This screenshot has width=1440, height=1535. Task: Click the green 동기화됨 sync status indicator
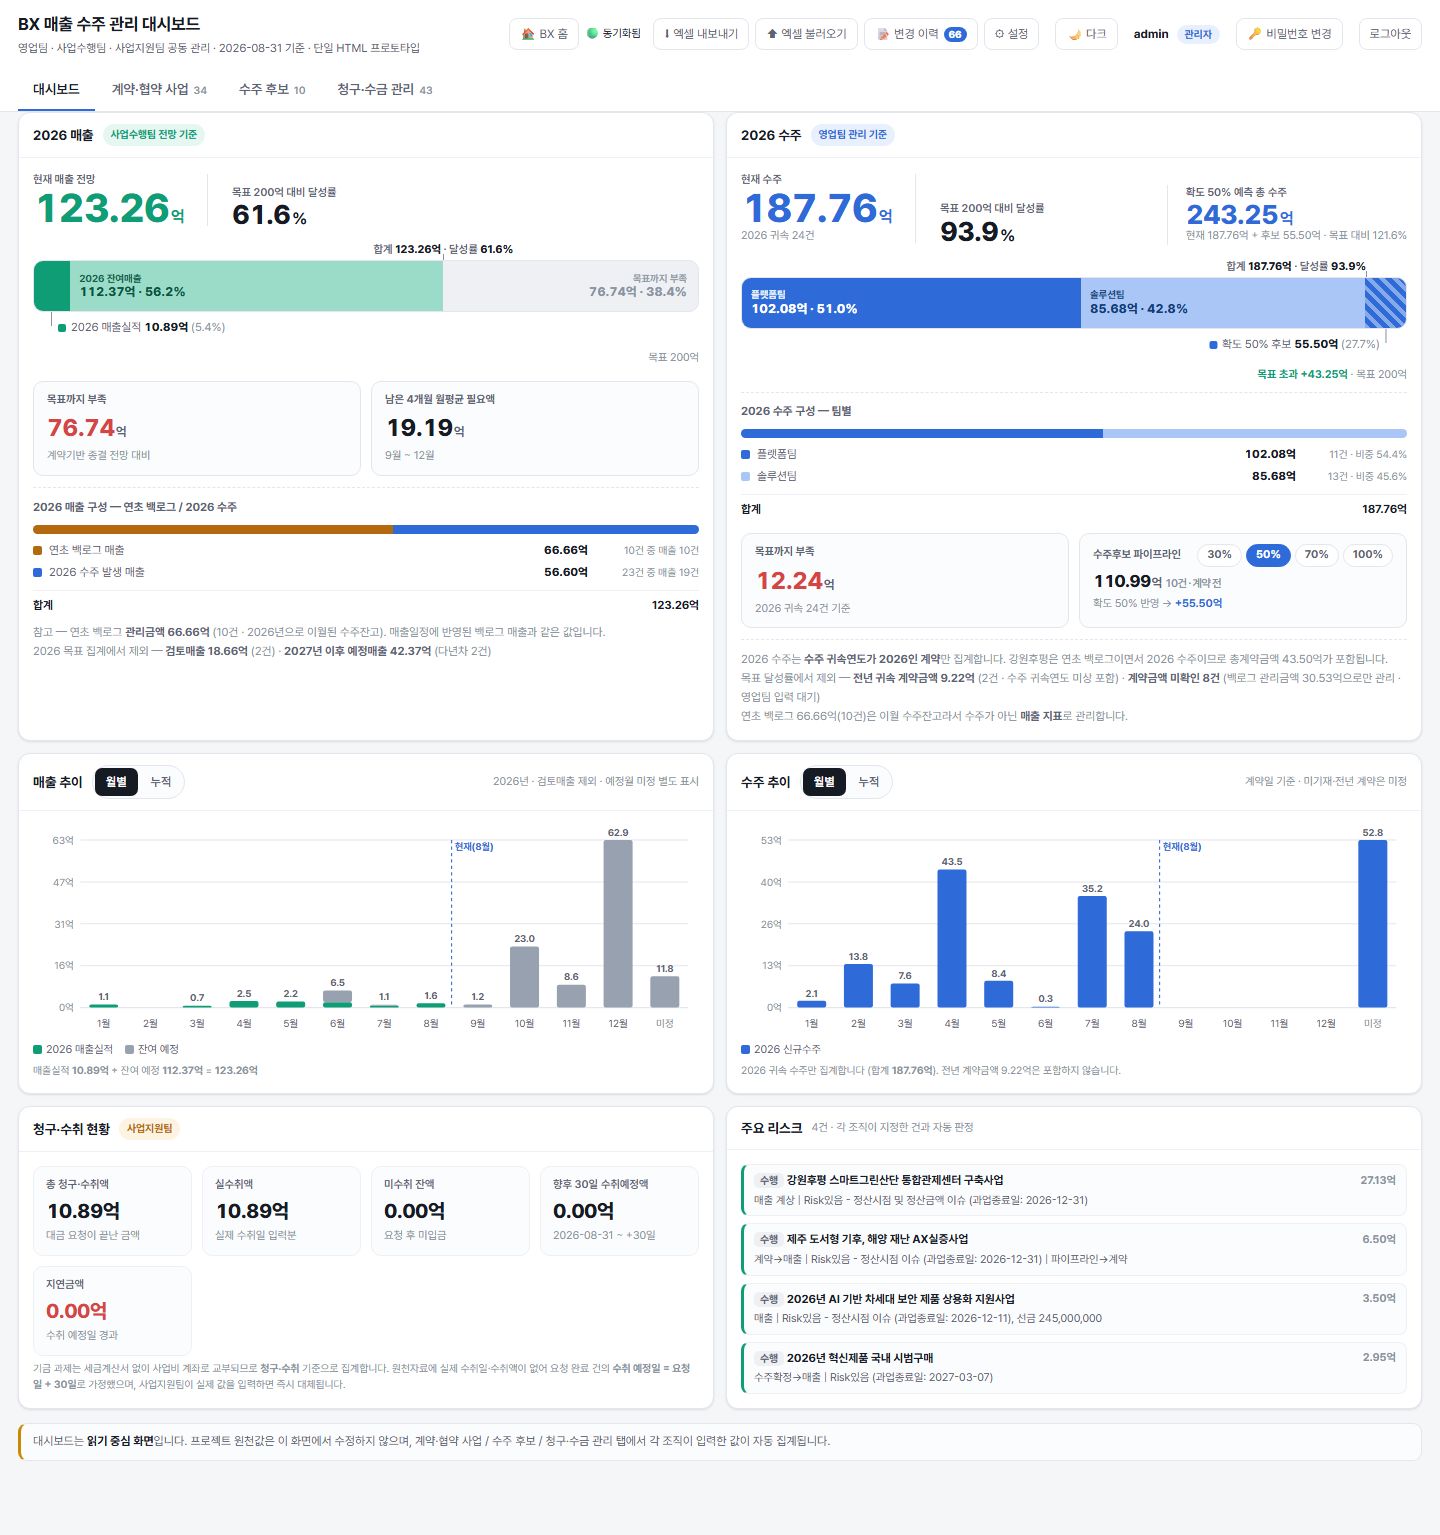click(614, 34)
